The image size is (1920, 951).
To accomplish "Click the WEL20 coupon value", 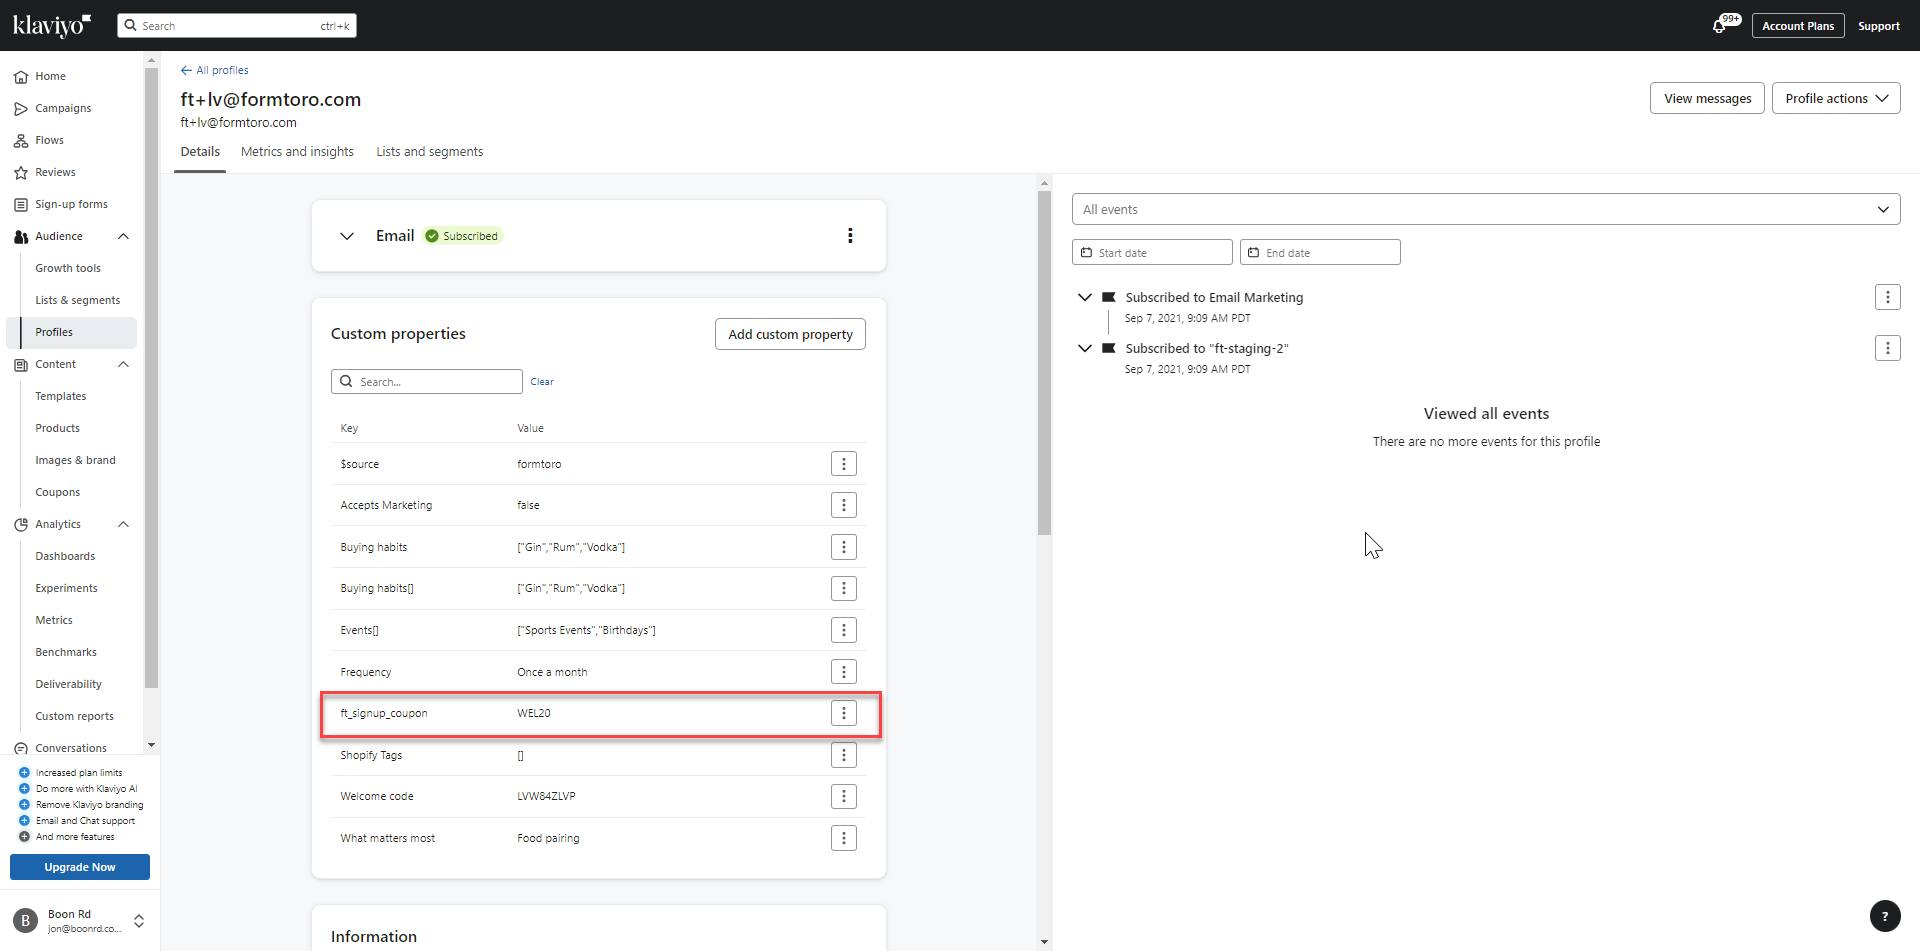I will pos(534,713).
